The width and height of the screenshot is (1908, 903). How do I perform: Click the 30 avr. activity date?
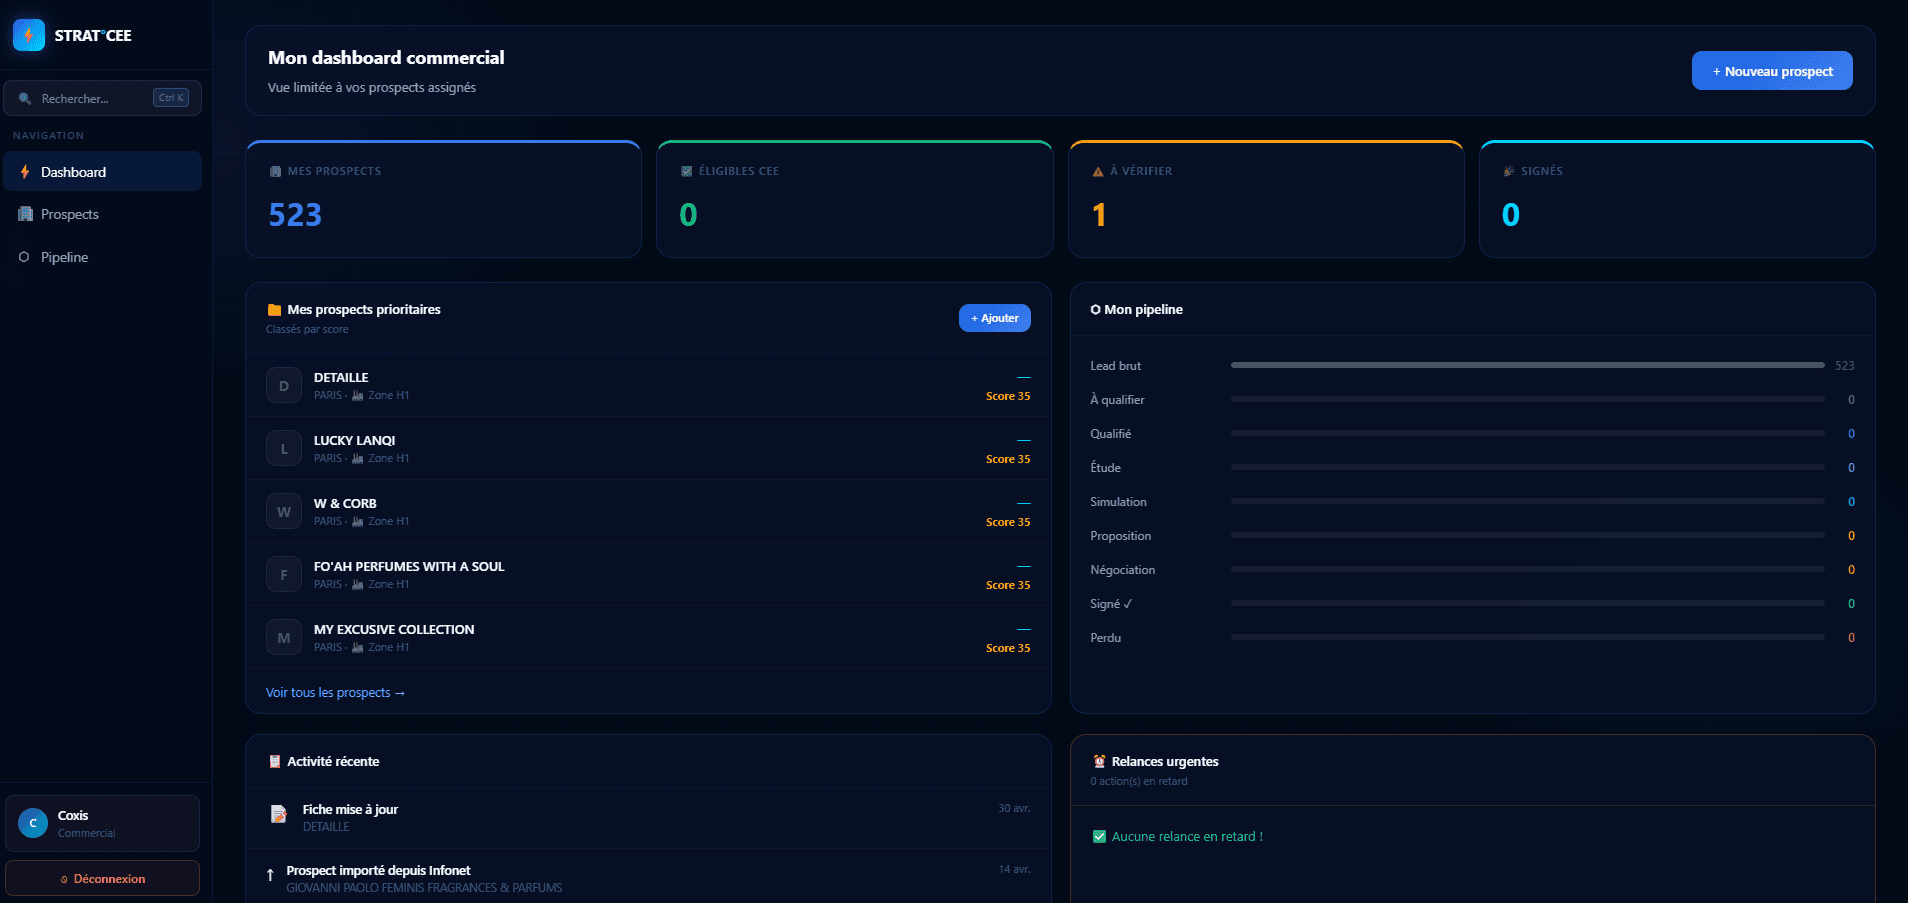1014,809
